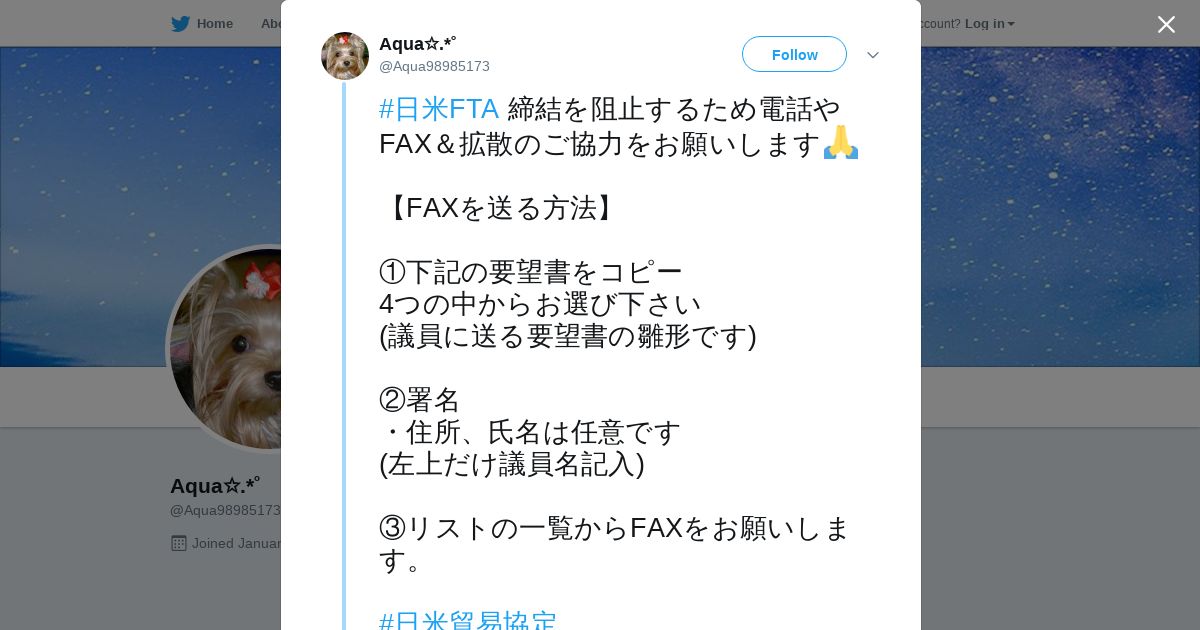The width and height of the screenshot is (1200, 630).
Task: Follow the Aqua account
Action: click(x=794, y=54)
